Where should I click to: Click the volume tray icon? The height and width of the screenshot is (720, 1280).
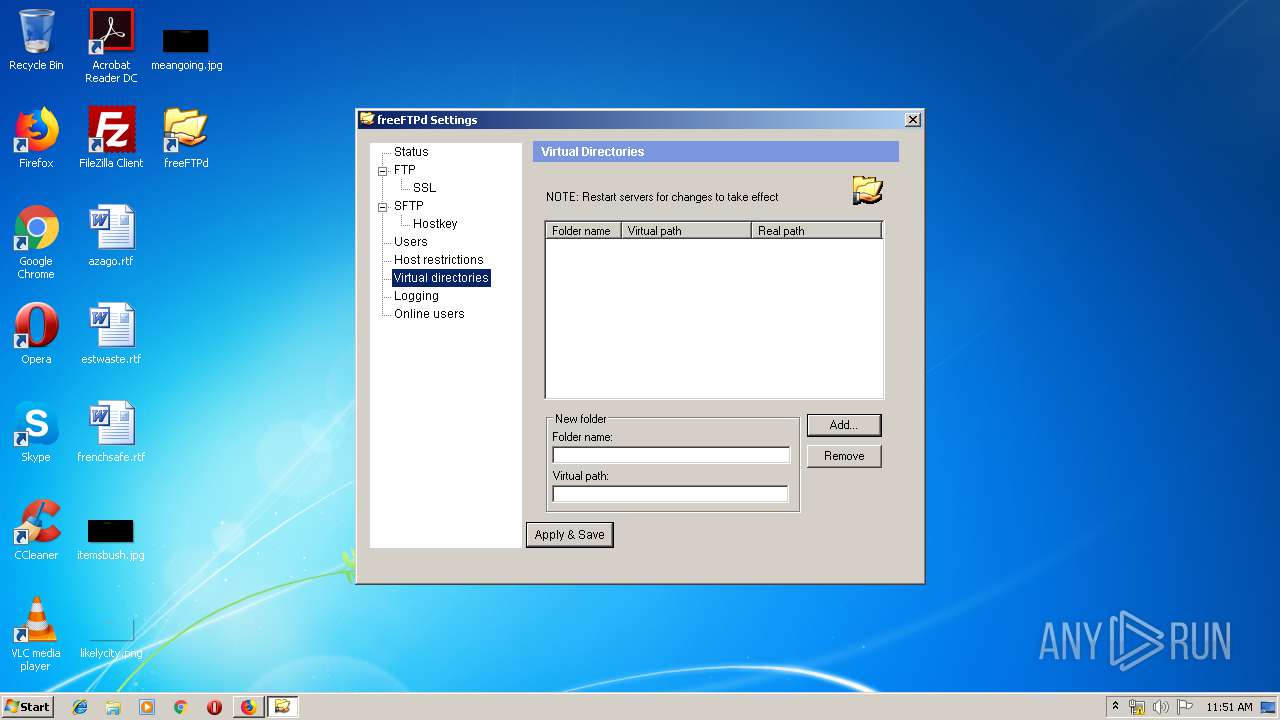click(1161, 707)
